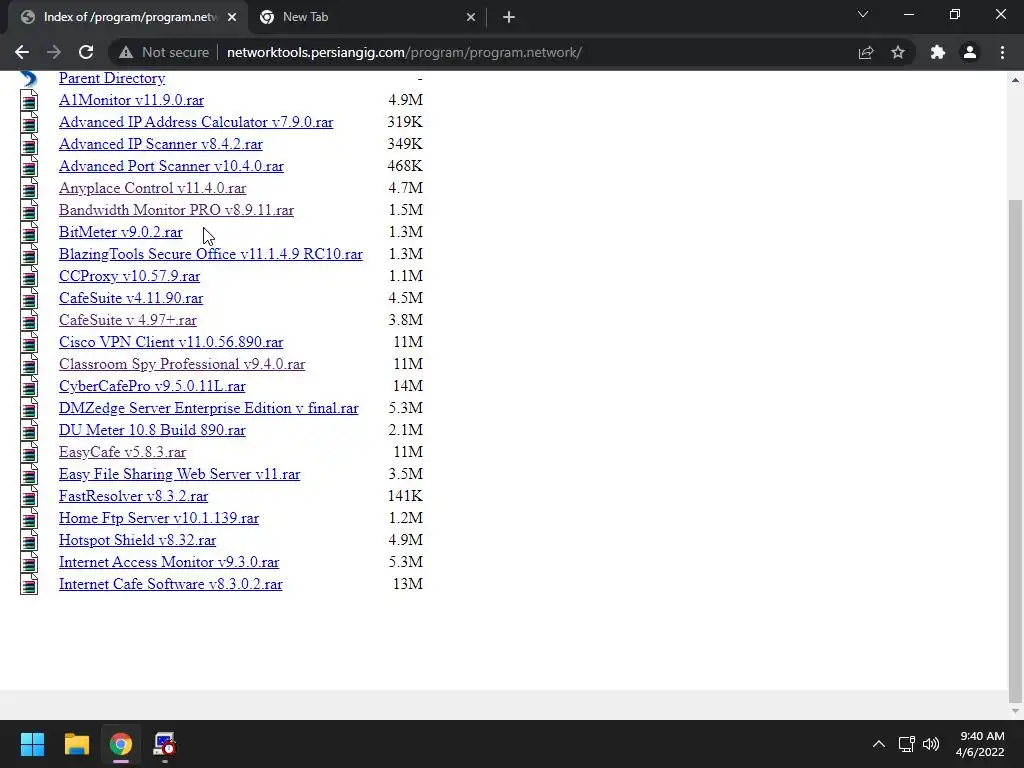
Task: Click the 4.9M size next to A1Monitor
Action: click(406, 100)
